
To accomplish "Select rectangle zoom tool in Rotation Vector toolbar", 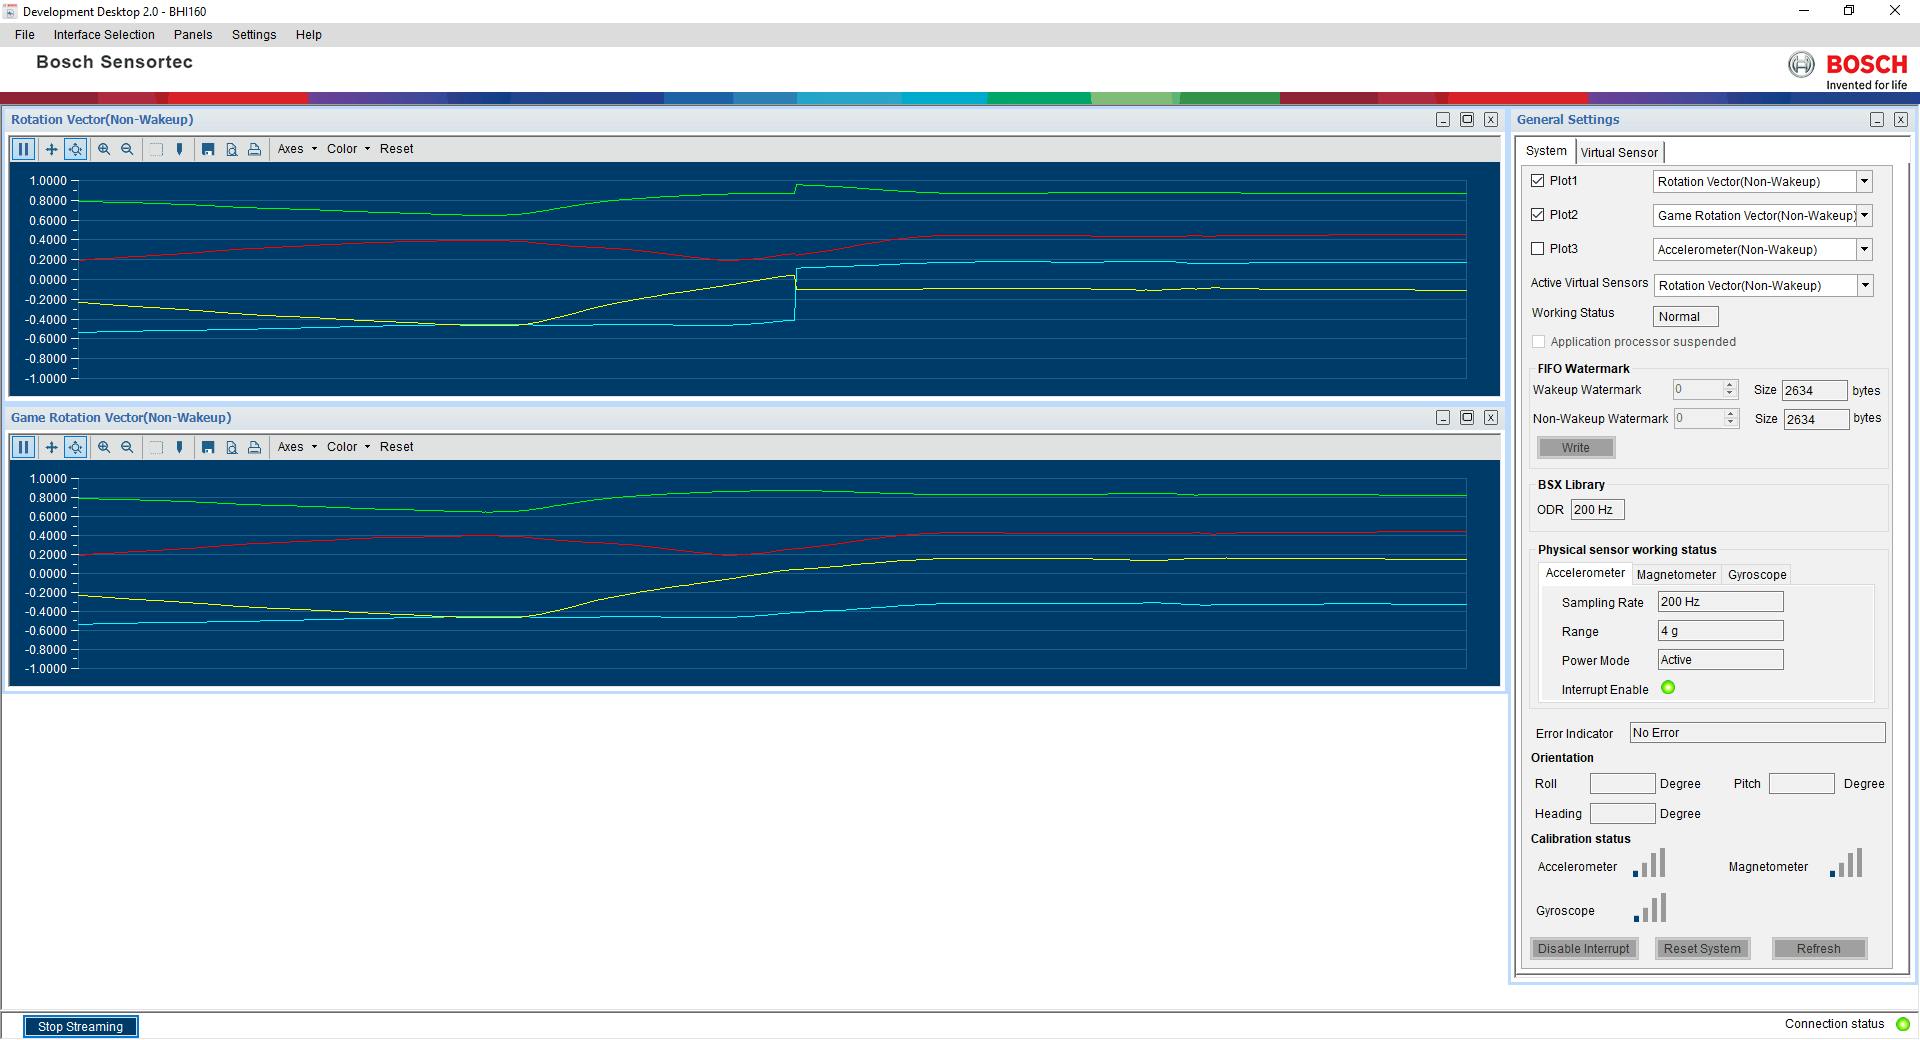I will [x=156, y=149].
